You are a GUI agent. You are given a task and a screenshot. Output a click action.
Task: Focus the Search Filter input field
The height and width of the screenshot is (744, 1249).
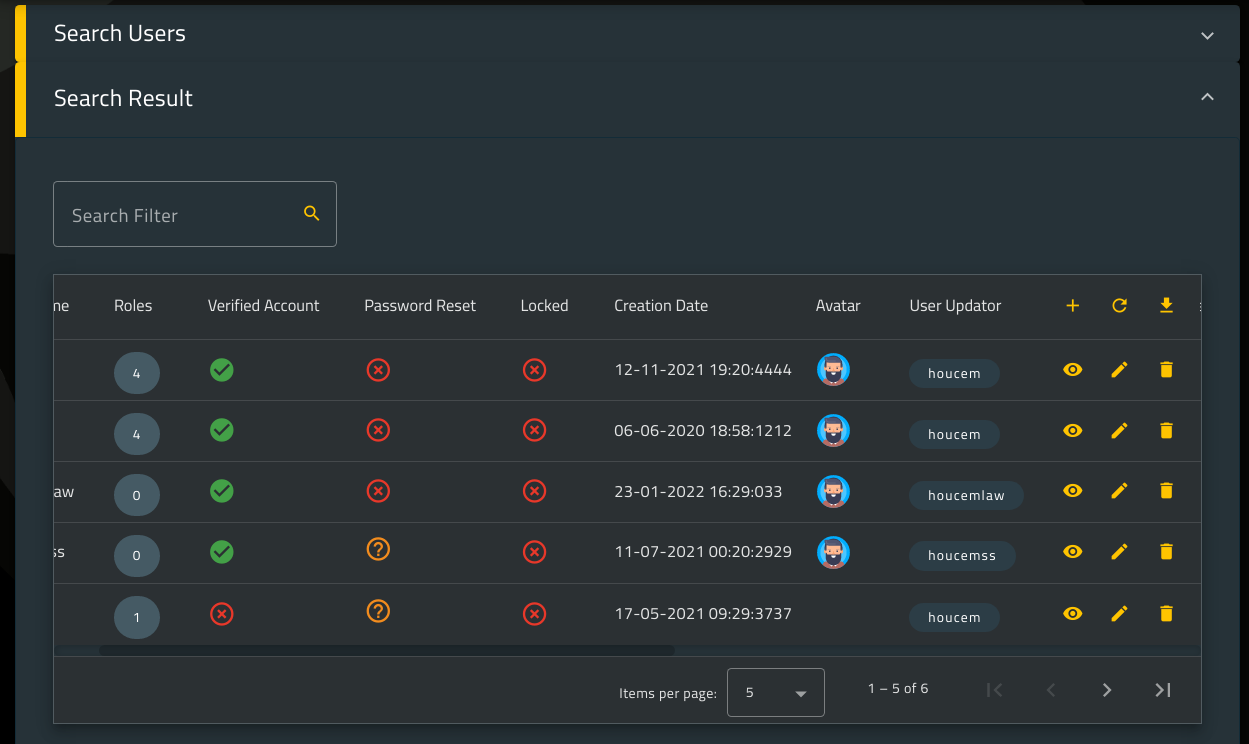(195, 214)
